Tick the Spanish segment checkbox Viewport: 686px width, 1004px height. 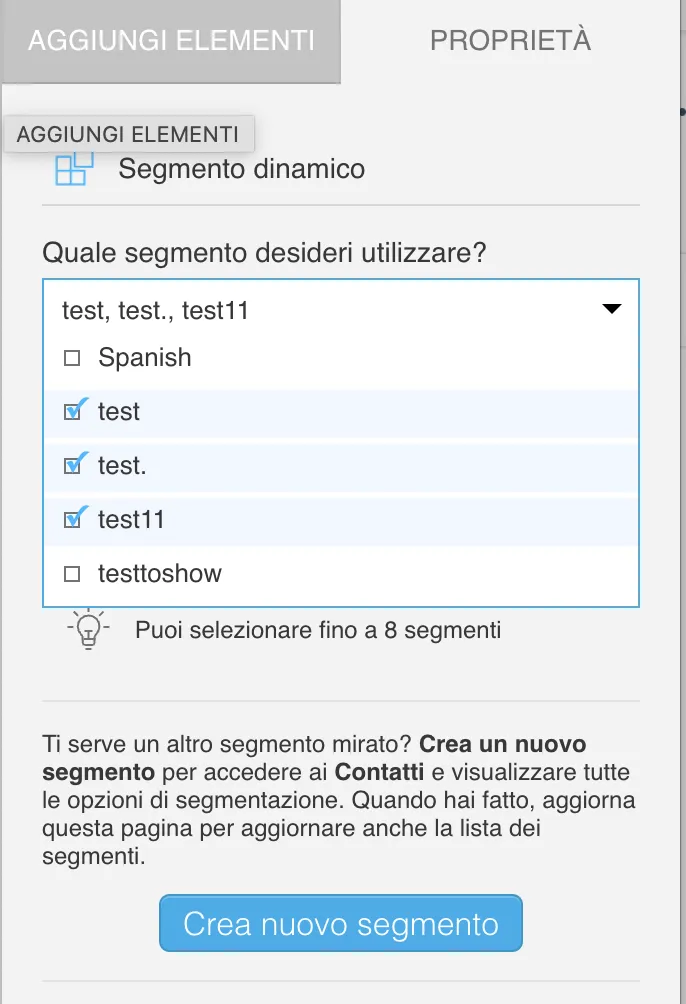pyautogui.click(x=72, y=358)
